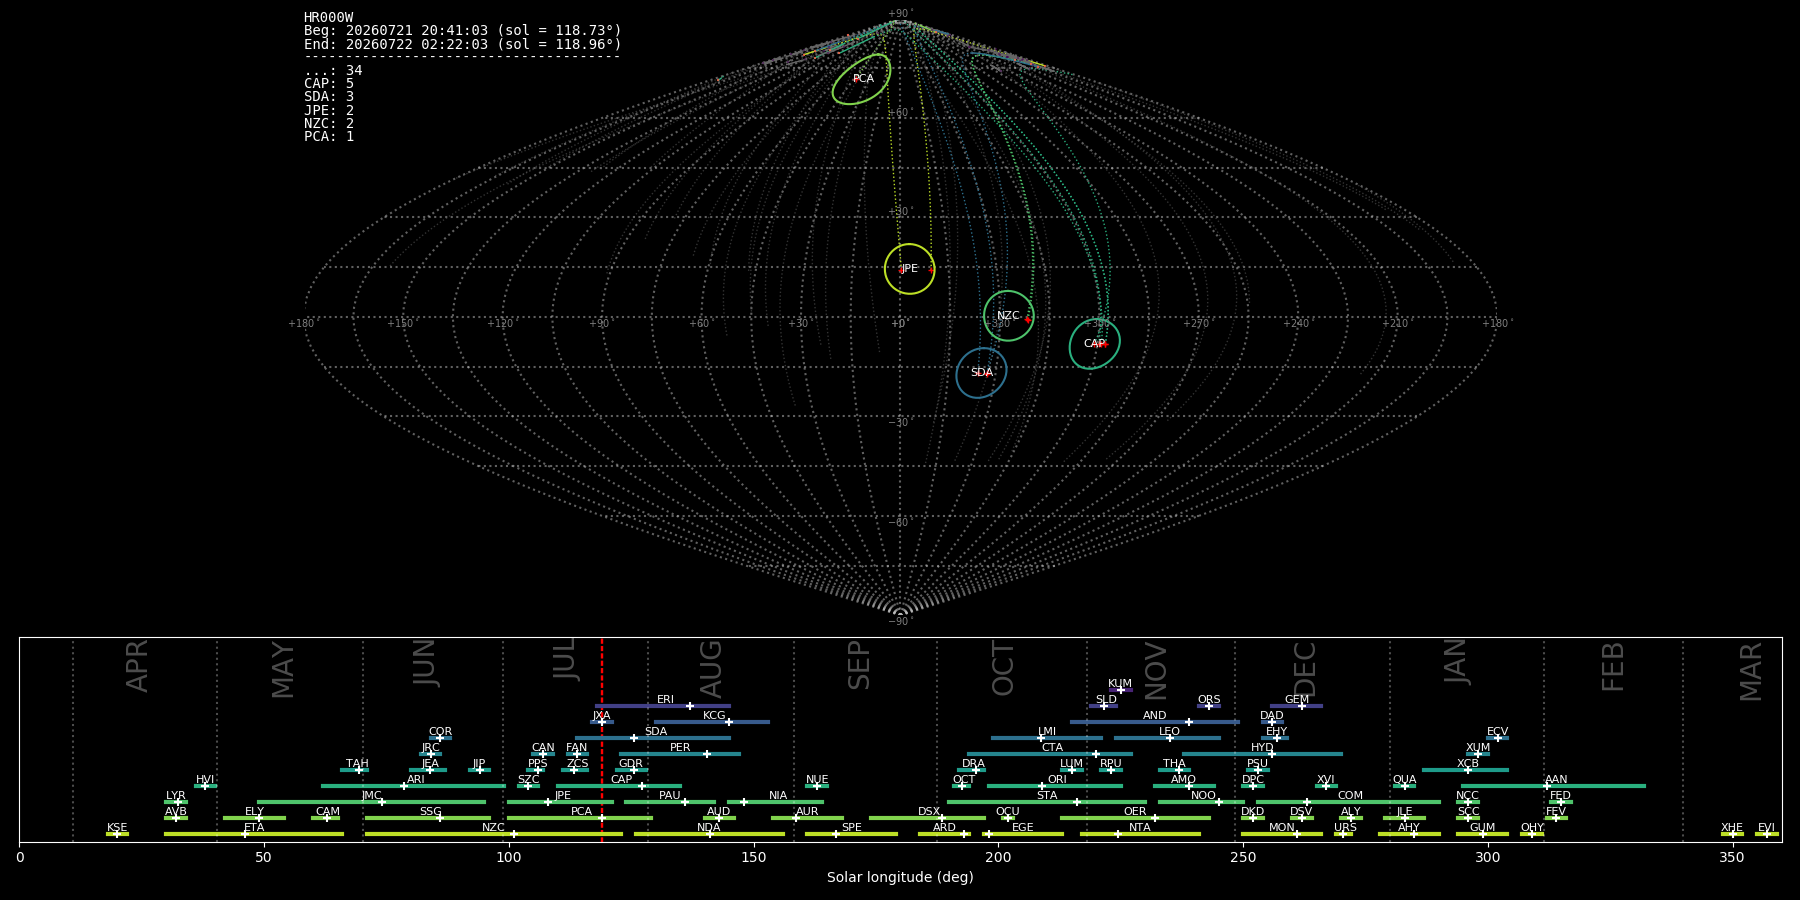Select the CAP radiant circle
Image resolution: width=1800 pixels, height=900 pixels.
(x=1095, y=344)
